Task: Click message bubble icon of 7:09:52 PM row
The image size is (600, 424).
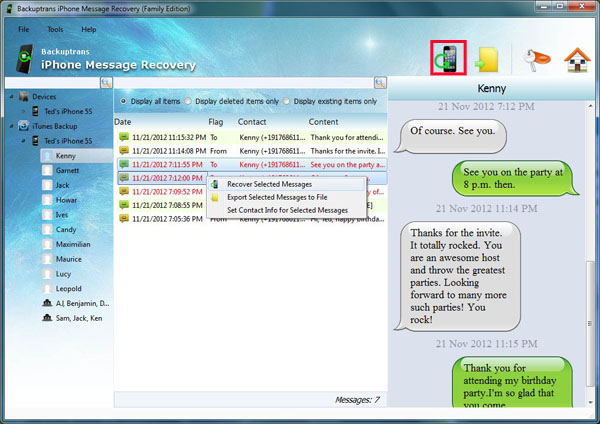Action: (124, 191)
